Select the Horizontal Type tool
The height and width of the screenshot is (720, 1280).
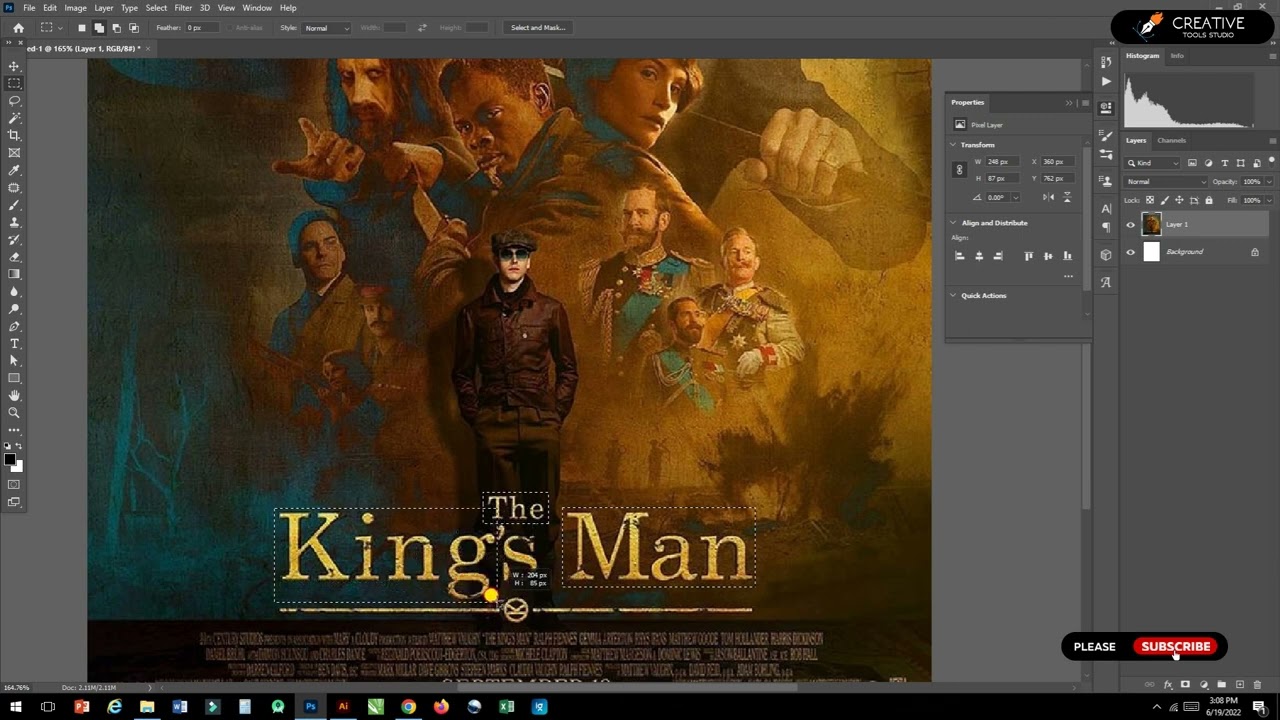tap(14, 343)
